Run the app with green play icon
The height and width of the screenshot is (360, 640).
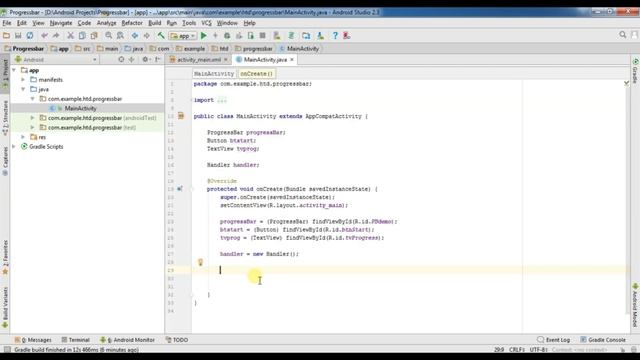[x=204, y=36]
